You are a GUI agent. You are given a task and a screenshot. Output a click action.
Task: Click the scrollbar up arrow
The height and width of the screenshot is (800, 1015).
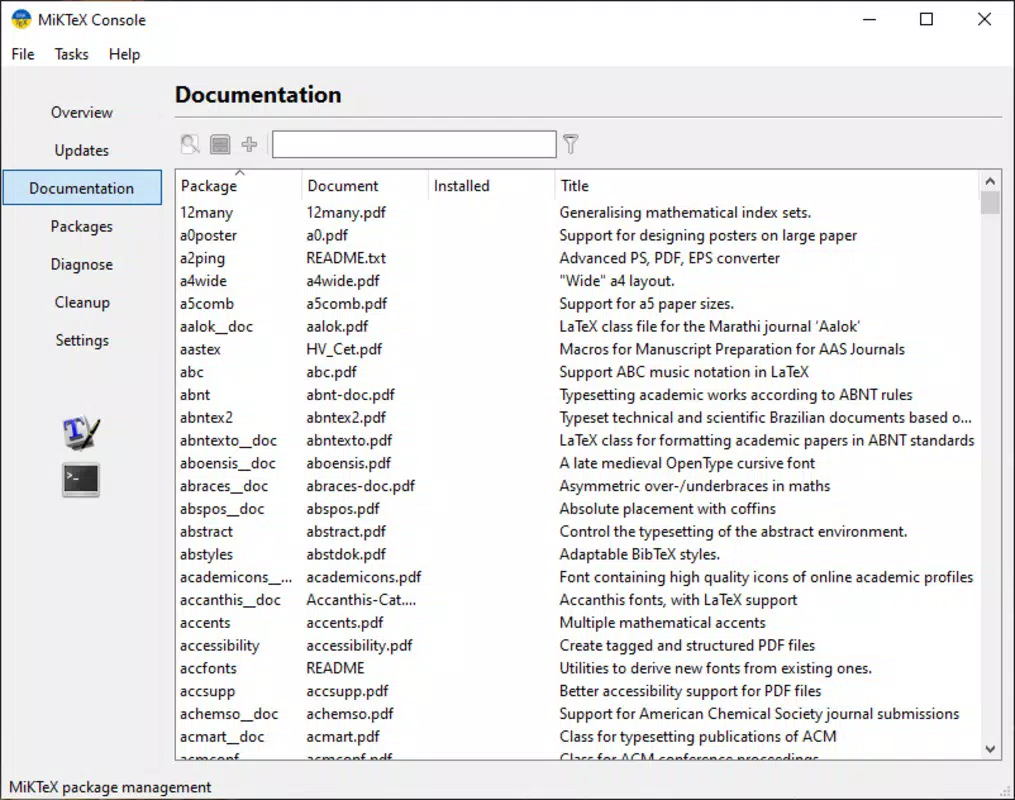tap(990, 181)
